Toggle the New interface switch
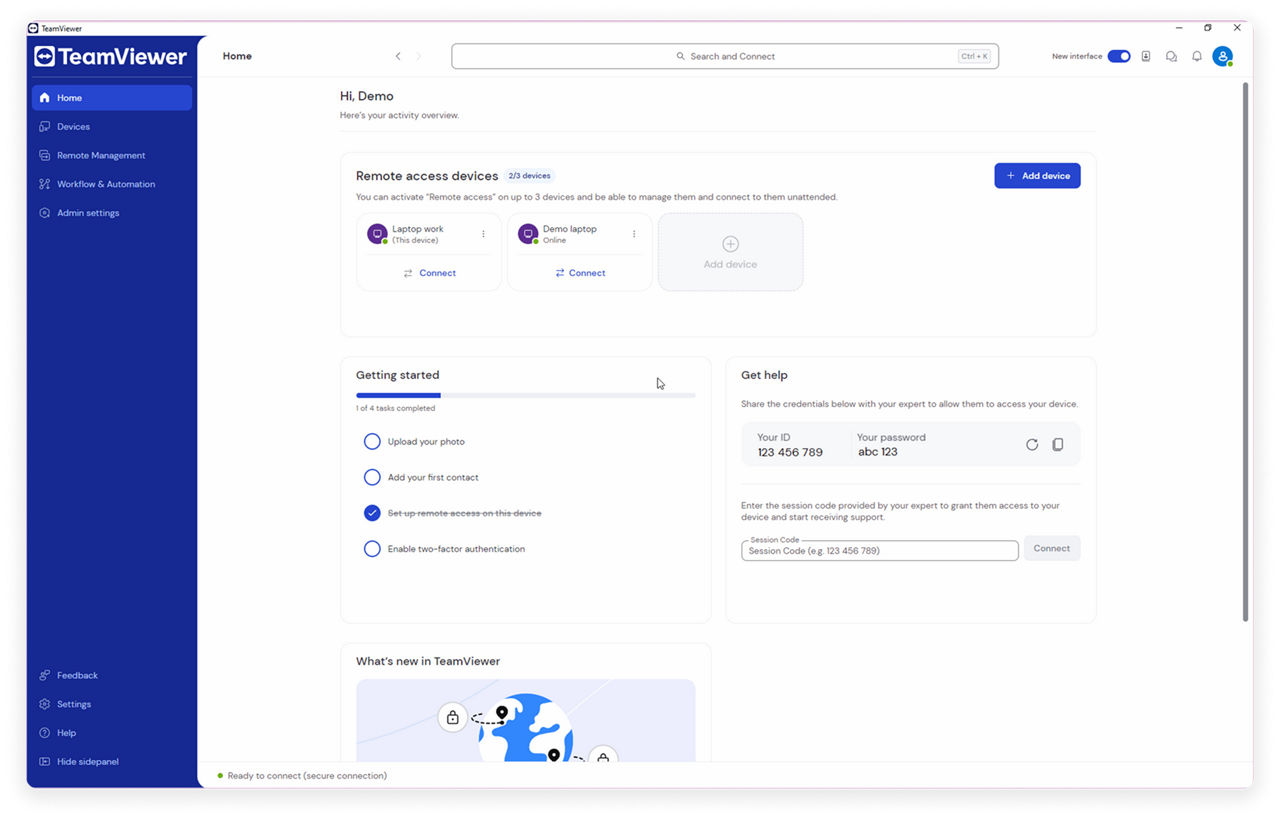The height and width of the screenshot is (820, 1280). (x=1119, y=57)
